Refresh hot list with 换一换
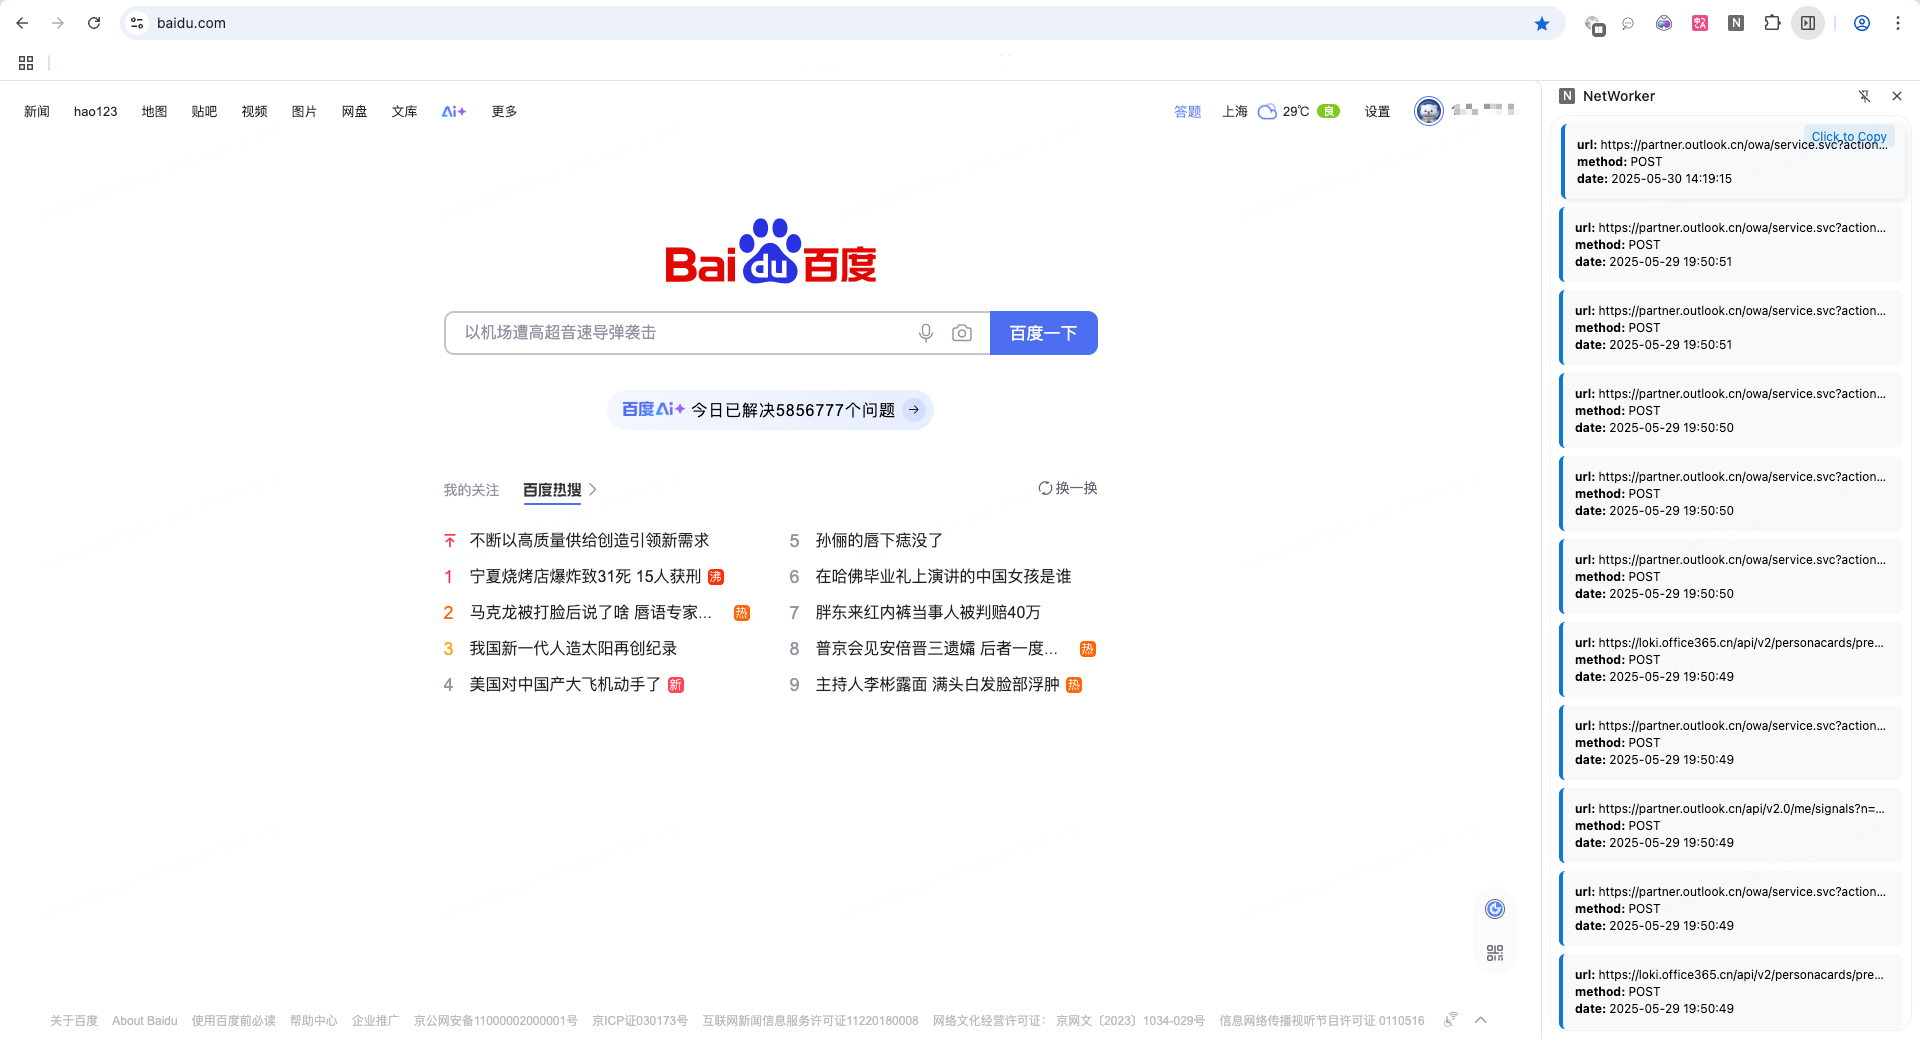 [x=1067, y=488]
